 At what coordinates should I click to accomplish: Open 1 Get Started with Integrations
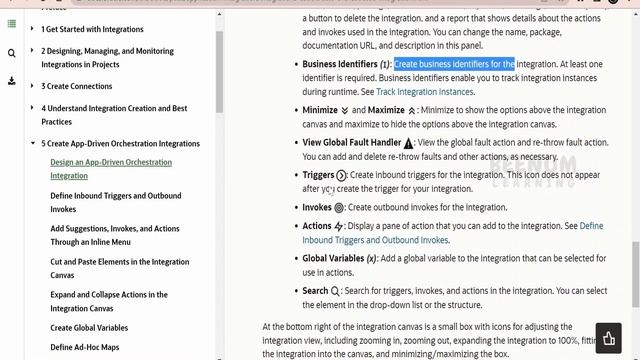(x=92, y=29)
